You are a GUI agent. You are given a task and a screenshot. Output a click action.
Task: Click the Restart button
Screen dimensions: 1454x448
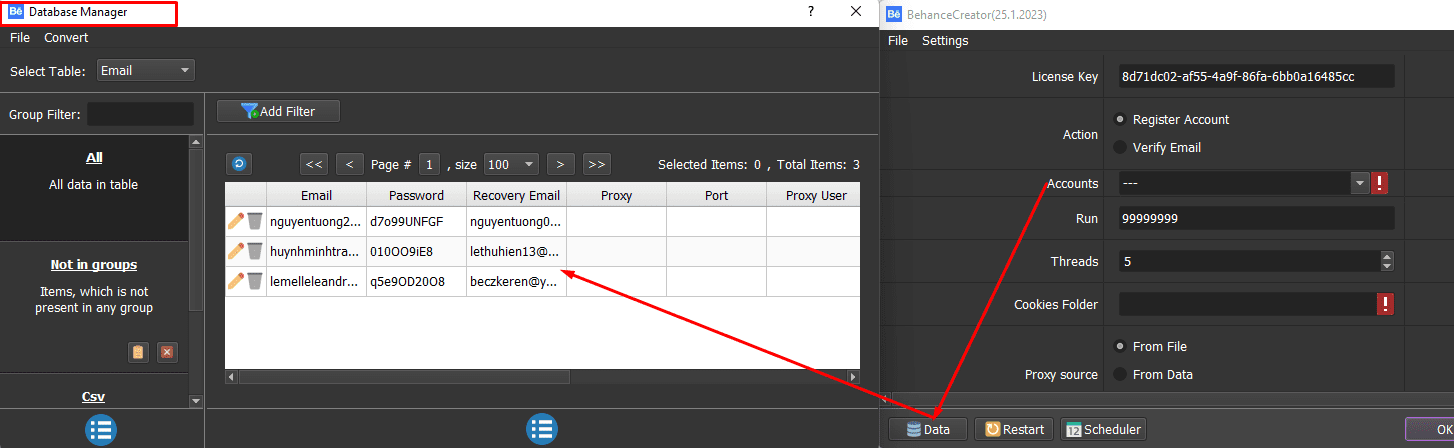pyautogui.click(x=1014, y=429)
